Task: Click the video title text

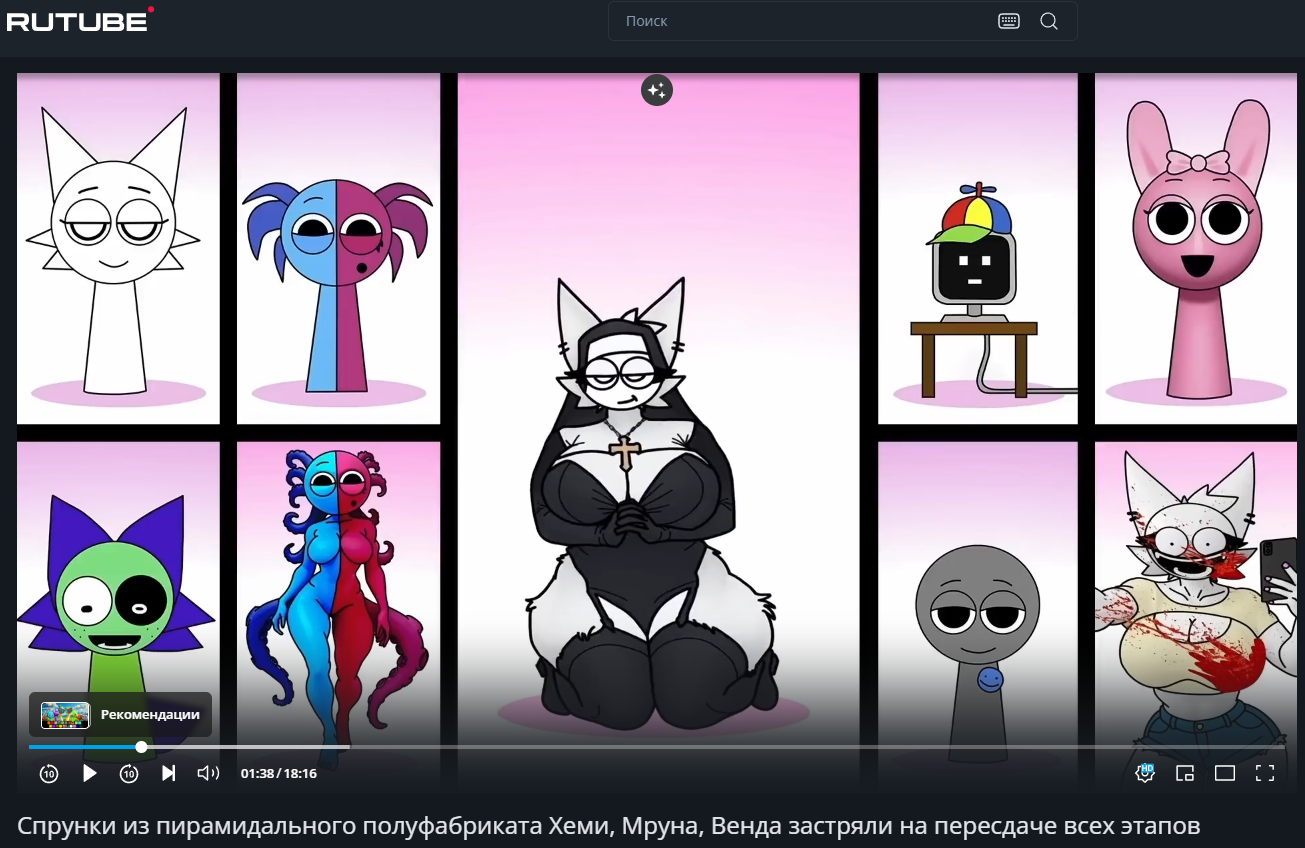Action: click(x=608, y=826)
